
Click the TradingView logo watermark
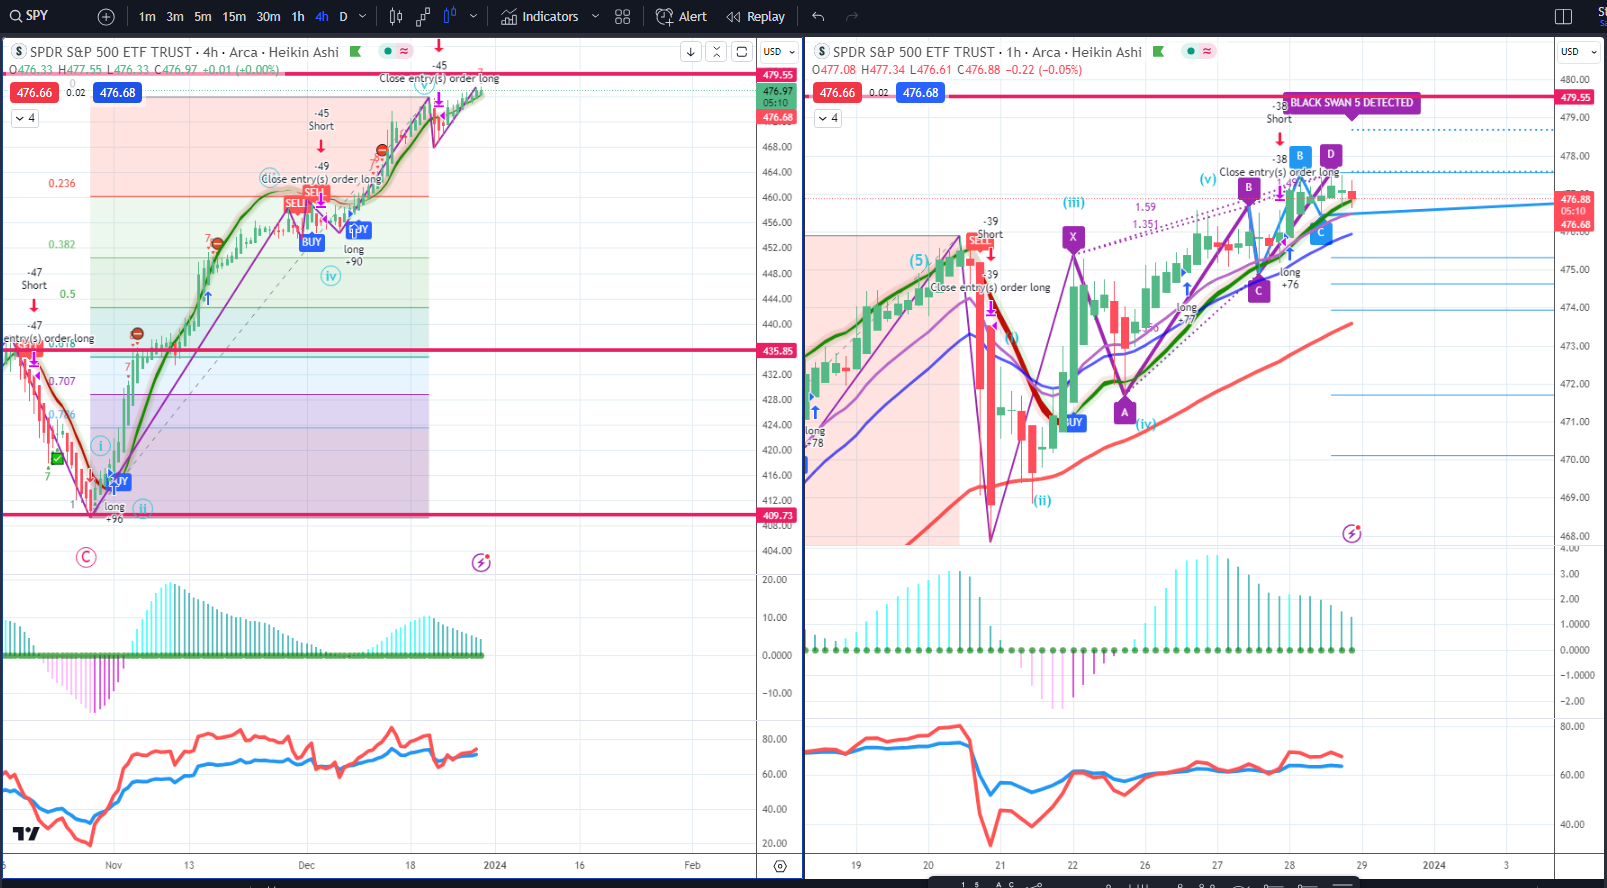tap(26, 833)
